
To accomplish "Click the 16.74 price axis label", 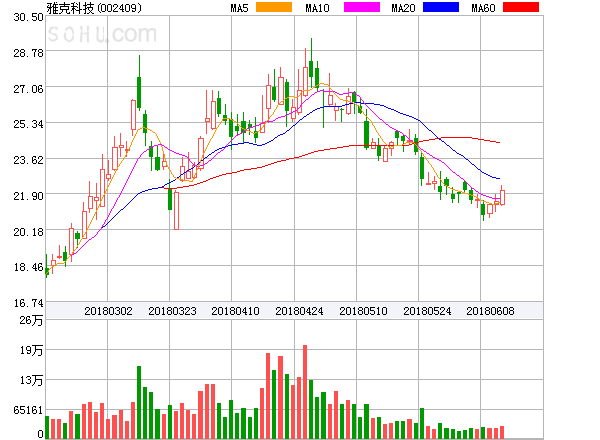I will coord(28,303).
